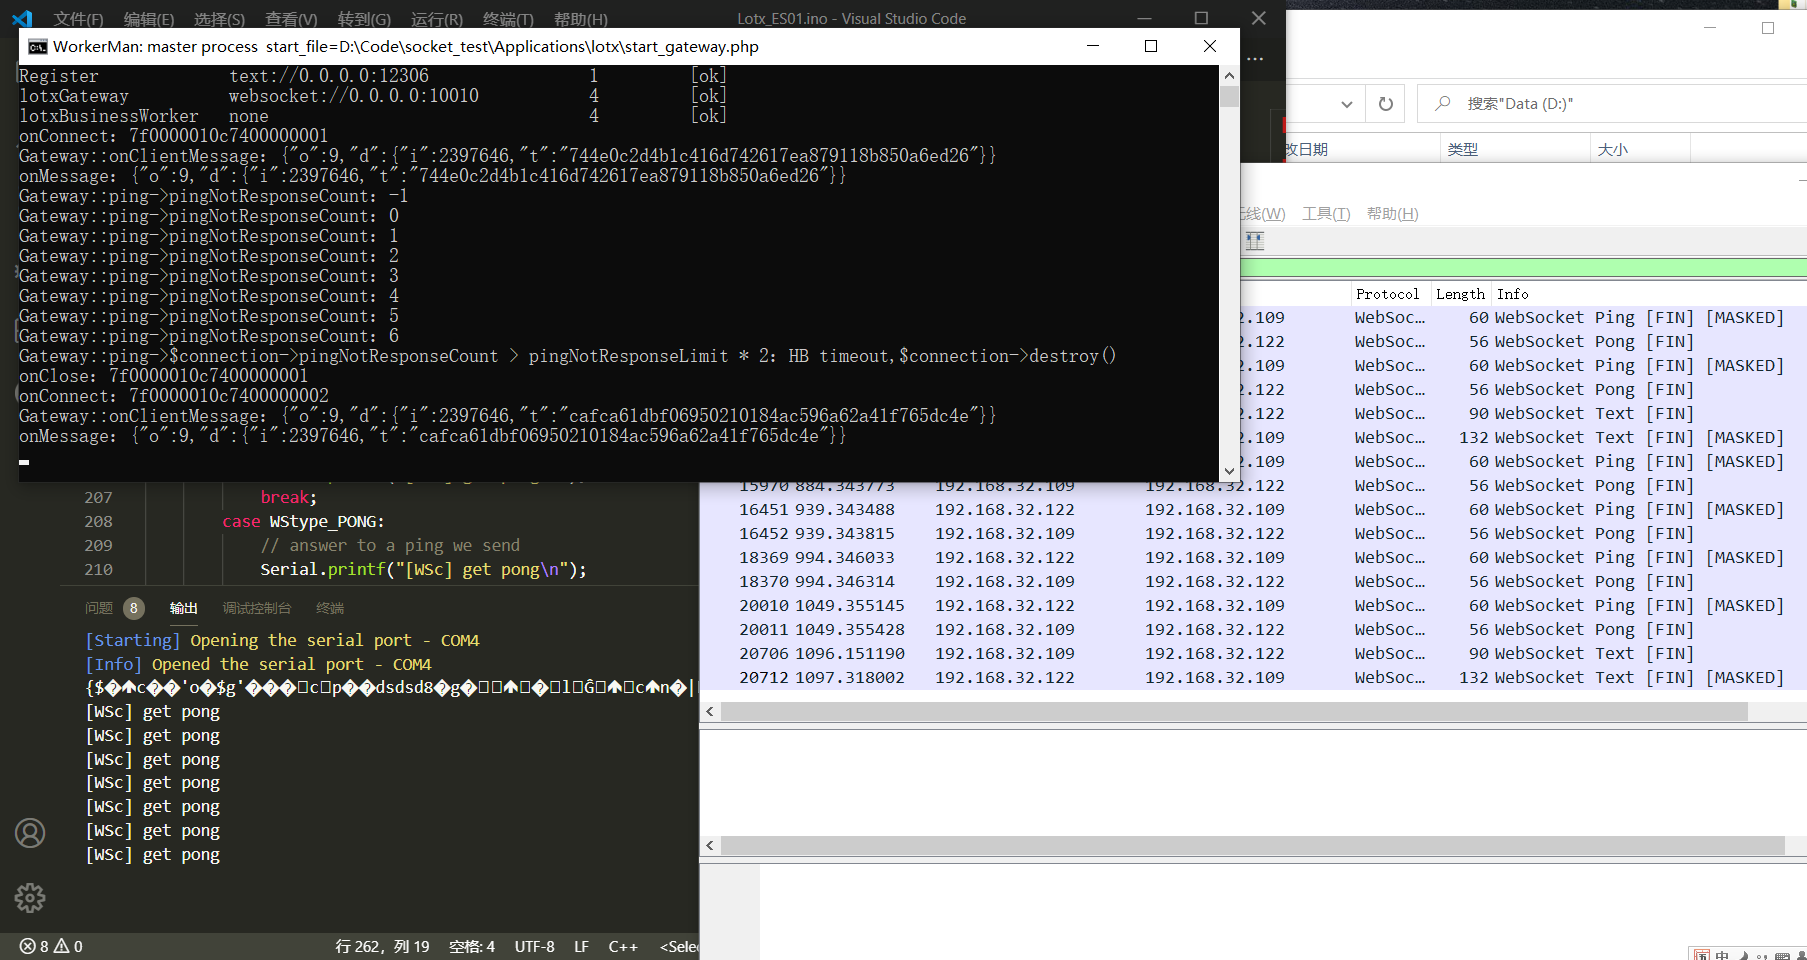
Task: Open the 转到(G) menu in VS Code
Action: click(x=364, y=19)
